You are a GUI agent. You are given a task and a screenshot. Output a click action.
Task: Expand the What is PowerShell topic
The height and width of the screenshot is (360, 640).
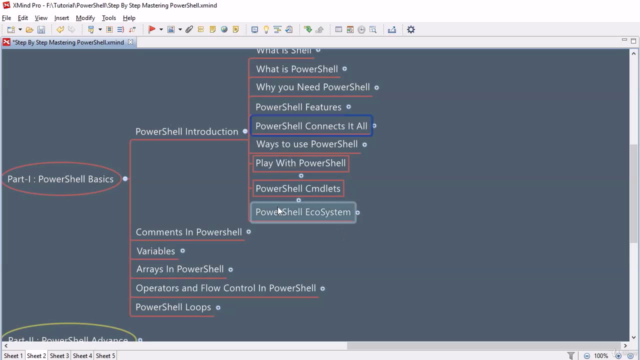click(x=344, y=69)
